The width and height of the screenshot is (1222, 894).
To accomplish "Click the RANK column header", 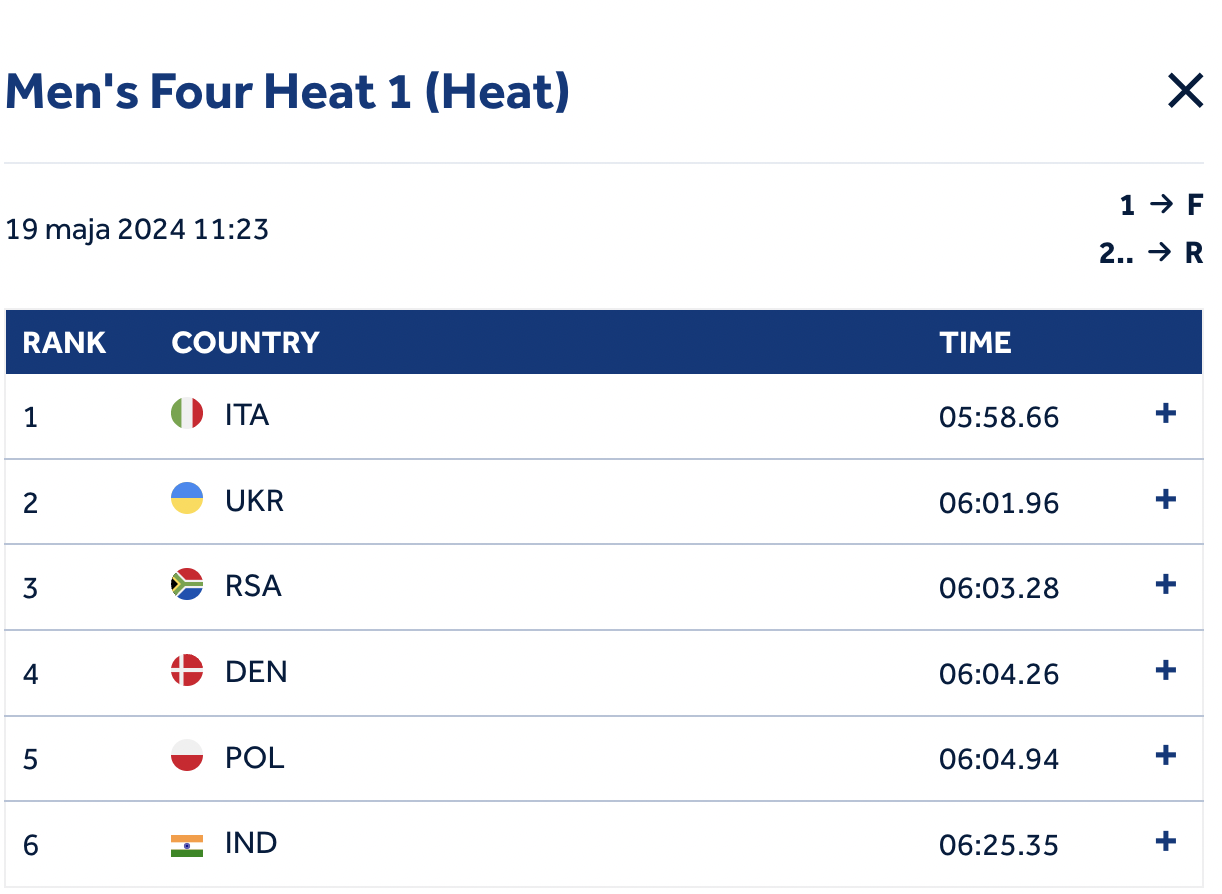I will [x=64, y=343].
